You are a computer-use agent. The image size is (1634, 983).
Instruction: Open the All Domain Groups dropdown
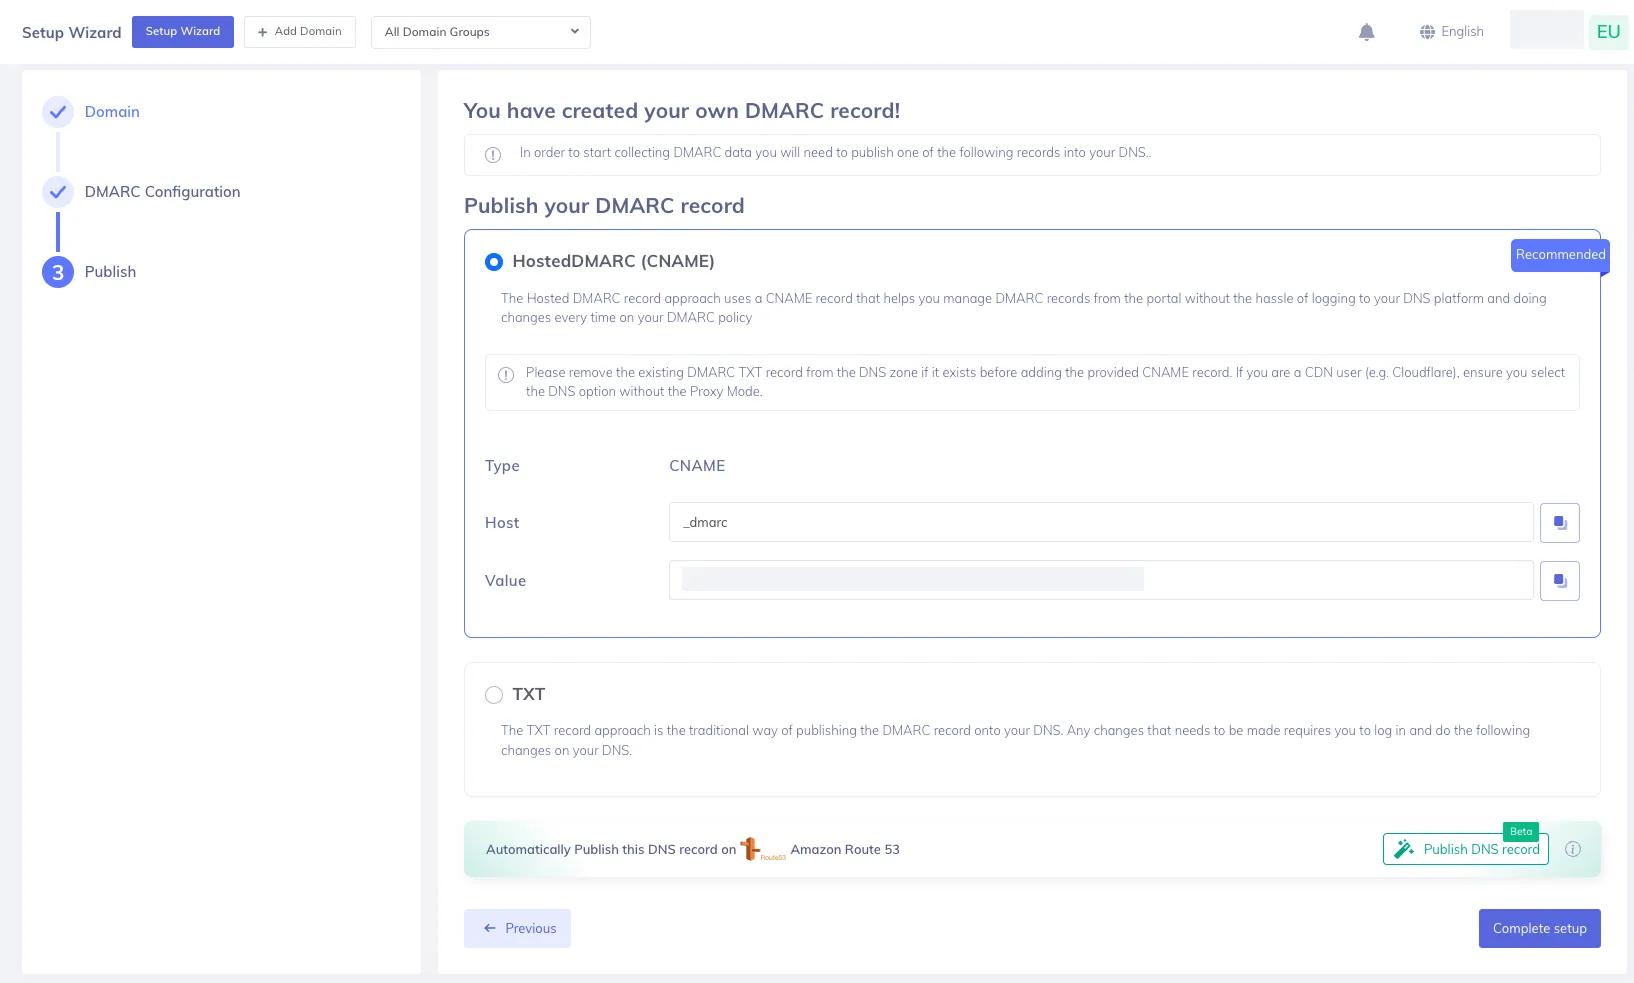point(481,32)
